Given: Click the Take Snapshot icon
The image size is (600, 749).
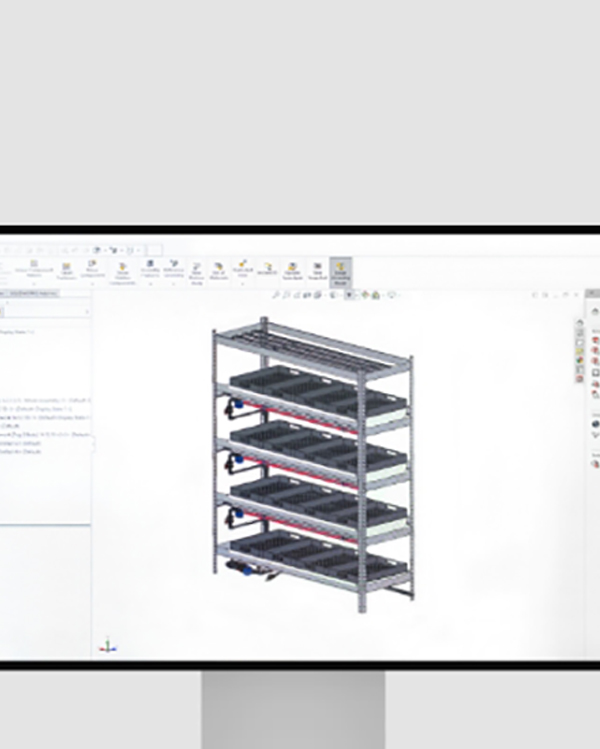Looking at the screenshot, I should click(318, 270).
